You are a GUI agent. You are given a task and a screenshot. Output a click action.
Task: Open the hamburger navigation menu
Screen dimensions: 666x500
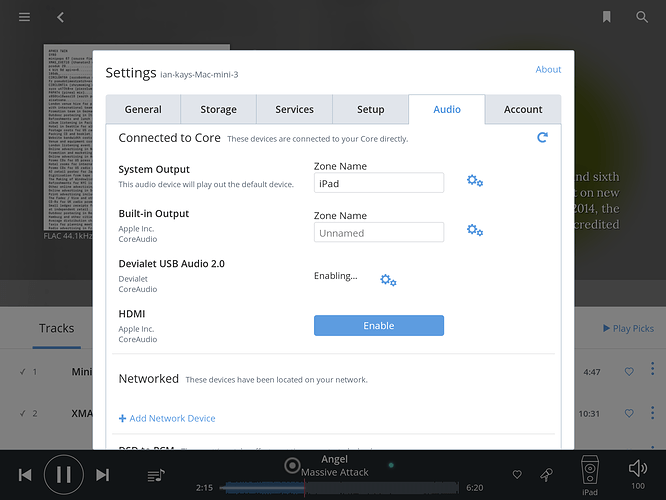click(24, 17)
